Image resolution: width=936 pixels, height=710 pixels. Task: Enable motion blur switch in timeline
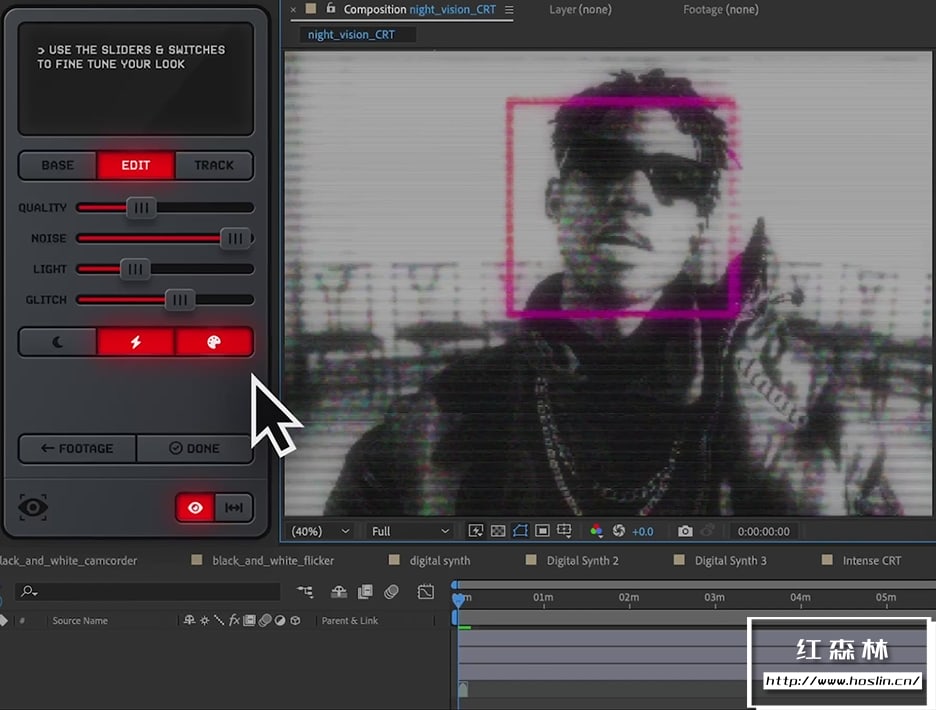click(393, 592)
